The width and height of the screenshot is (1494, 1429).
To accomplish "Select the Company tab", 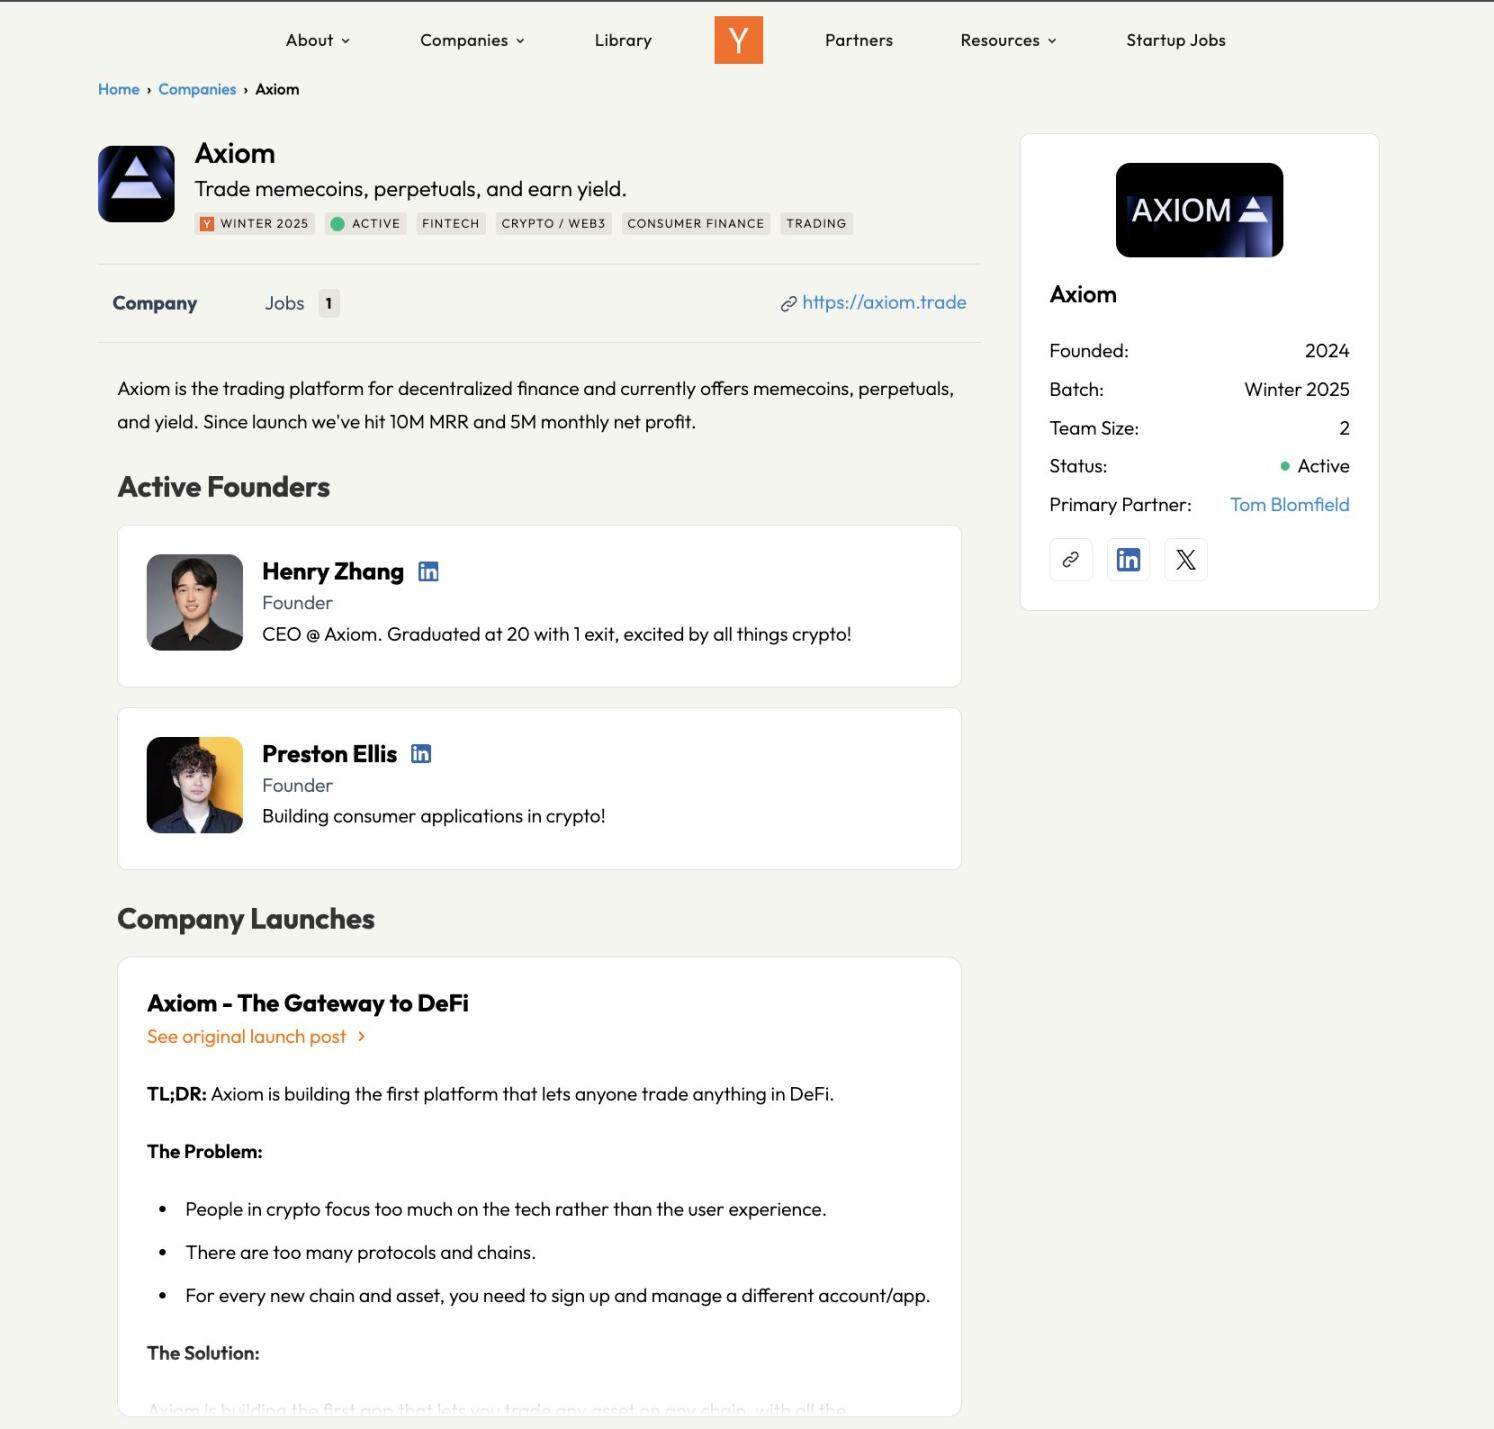I will click(154, 302).
